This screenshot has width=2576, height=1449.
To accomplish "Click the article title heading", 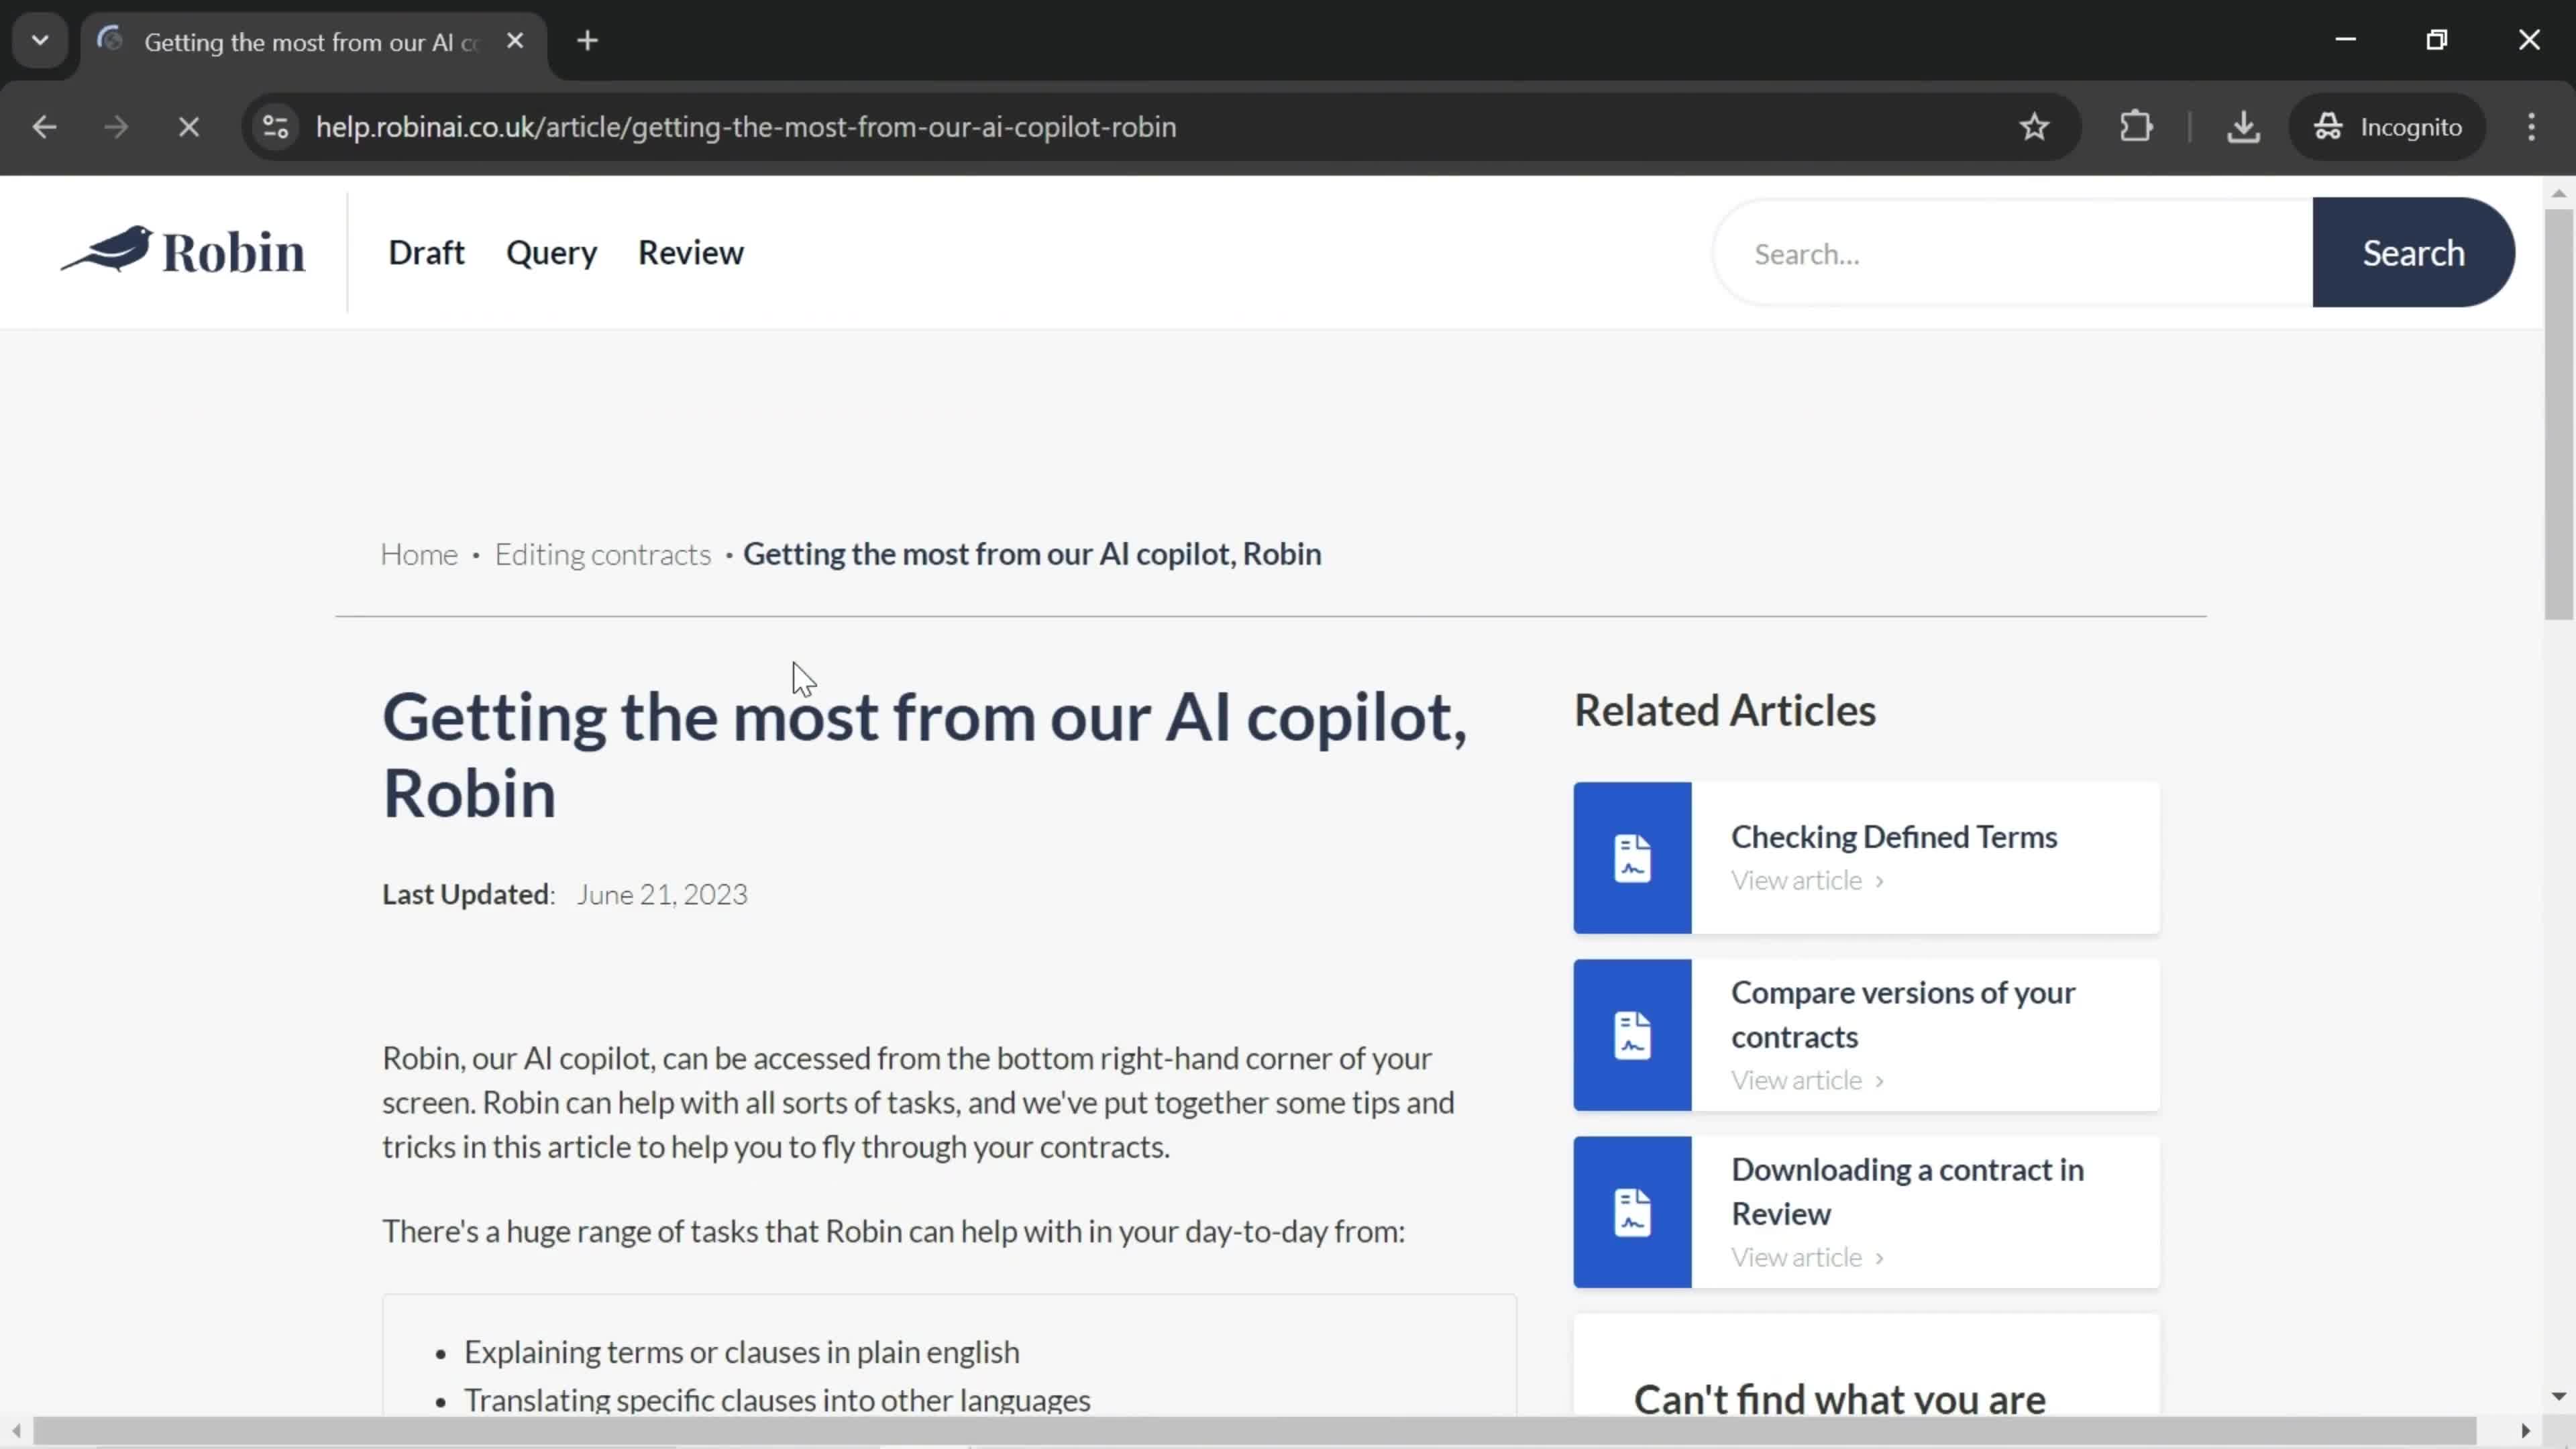I will pyautogui.click(x=924, y=755).
